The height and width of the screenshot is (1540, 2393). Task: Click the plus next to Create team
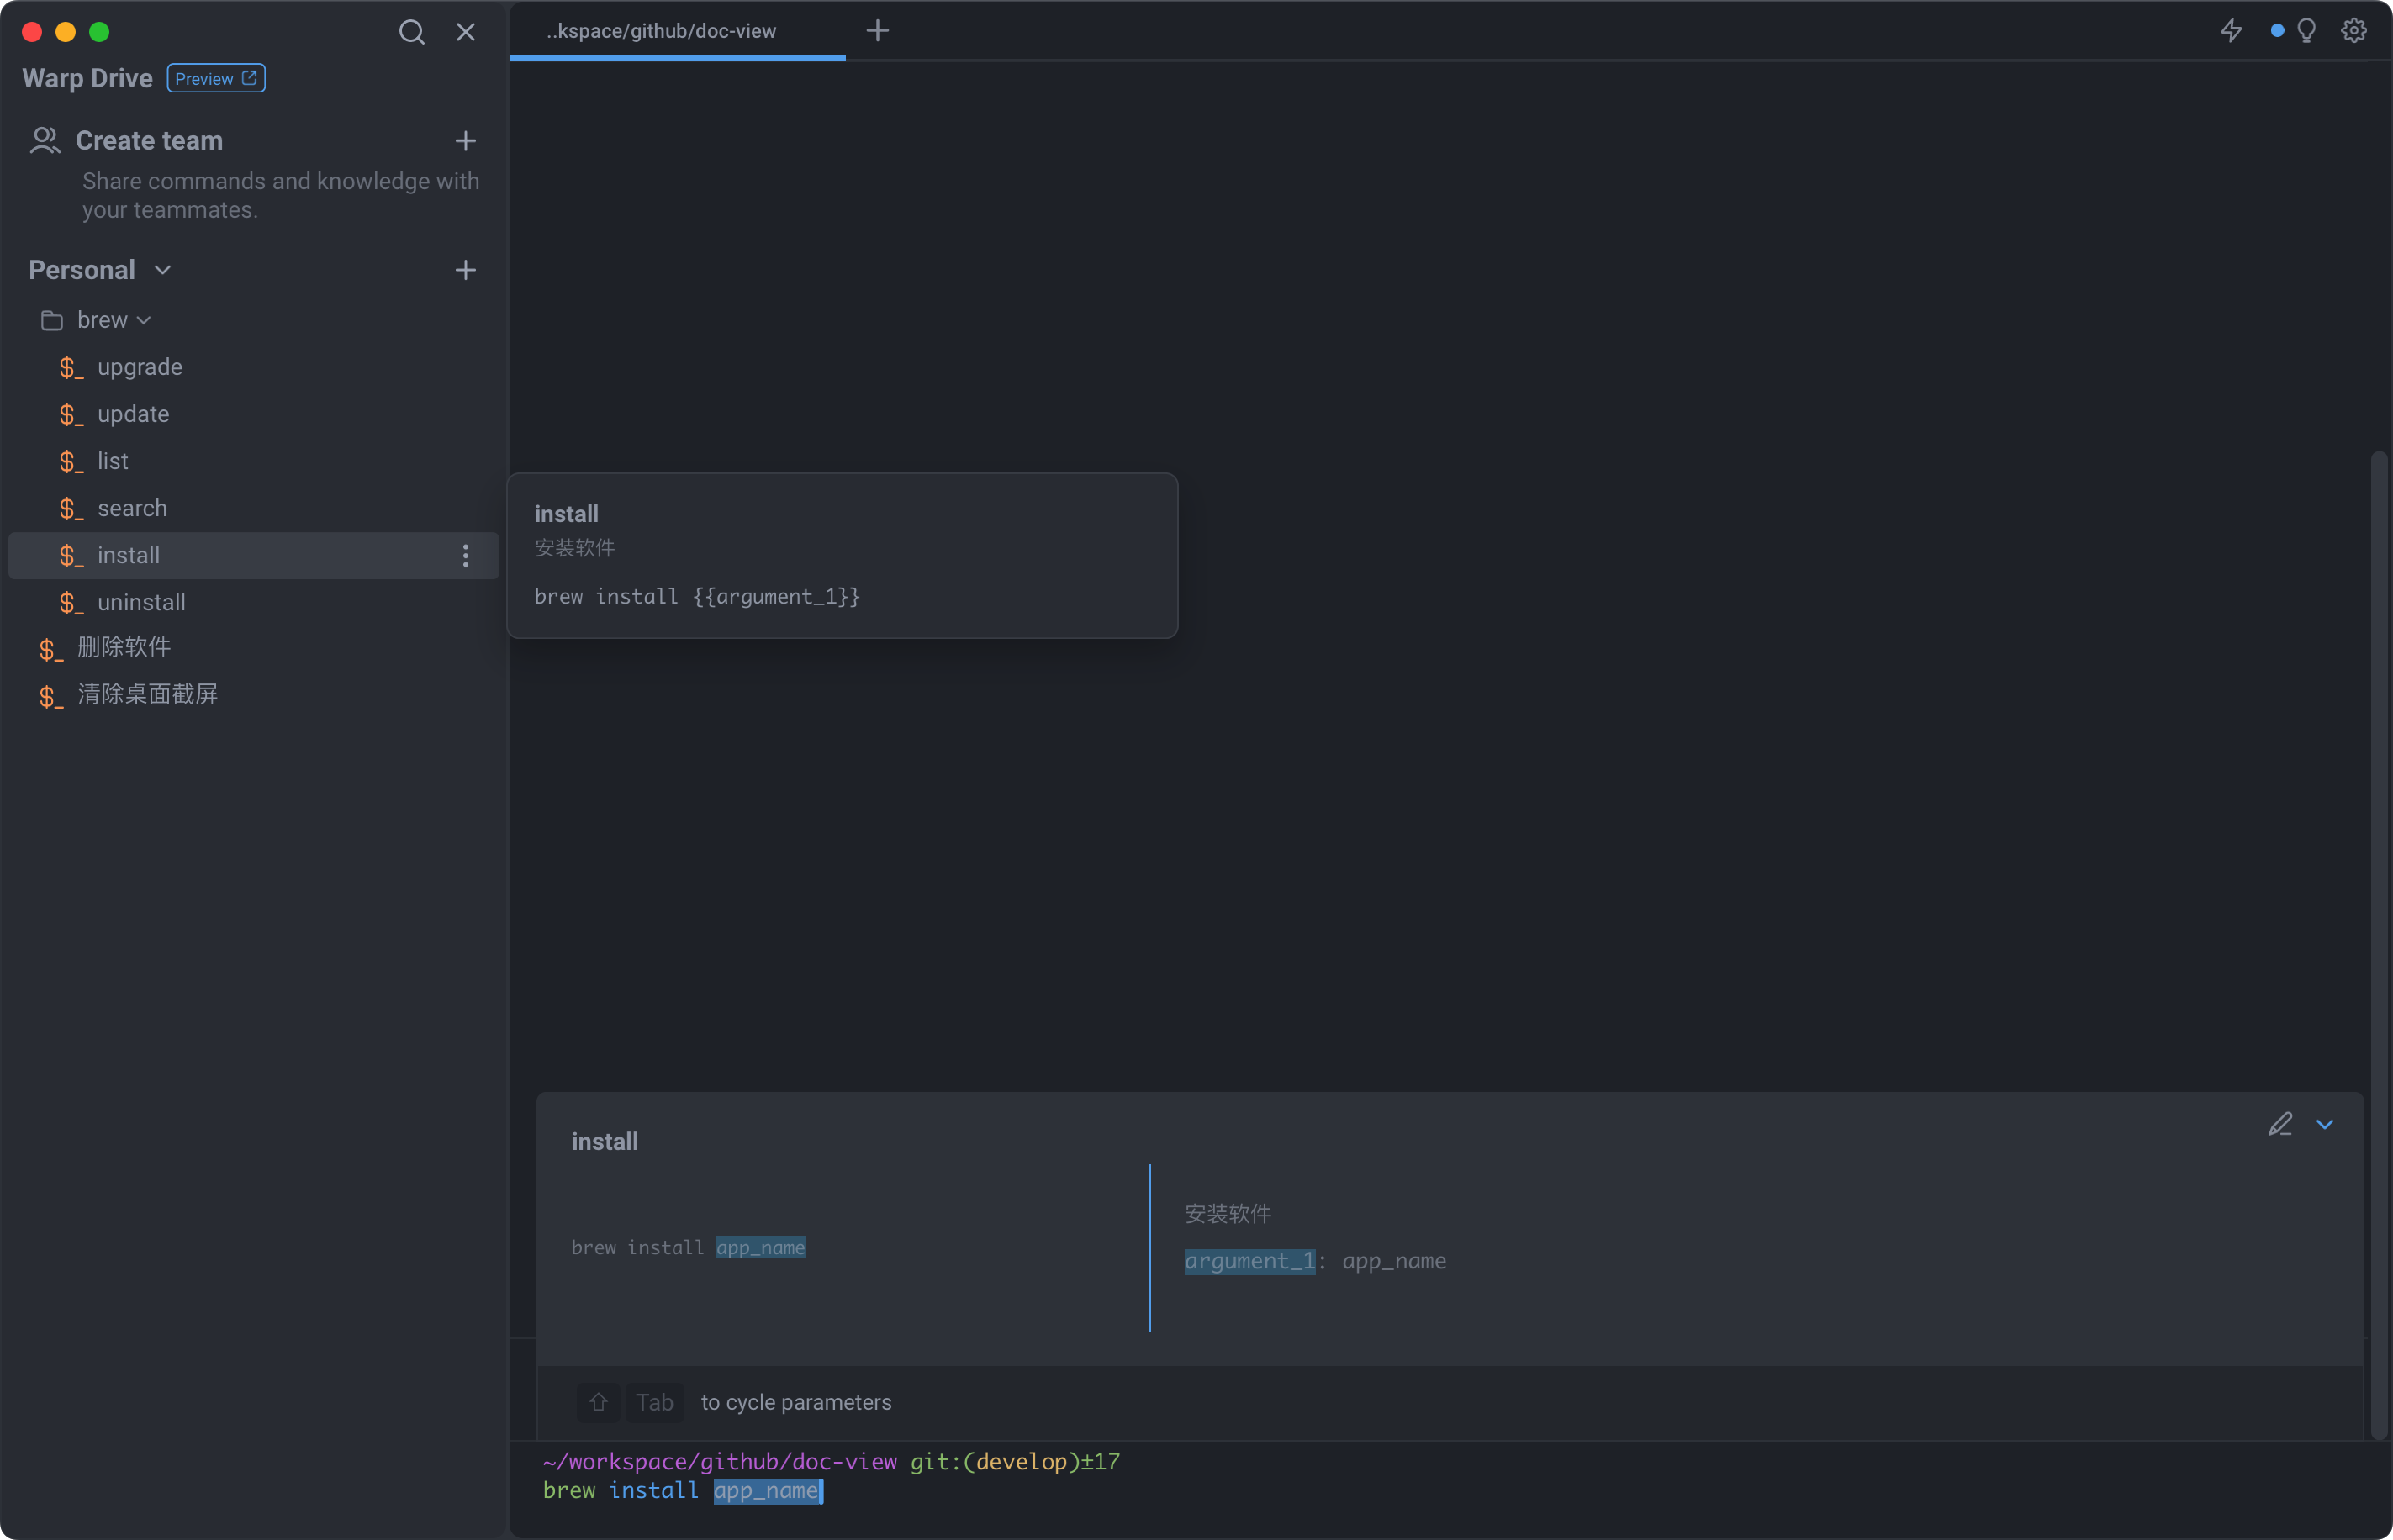[465, 141]
